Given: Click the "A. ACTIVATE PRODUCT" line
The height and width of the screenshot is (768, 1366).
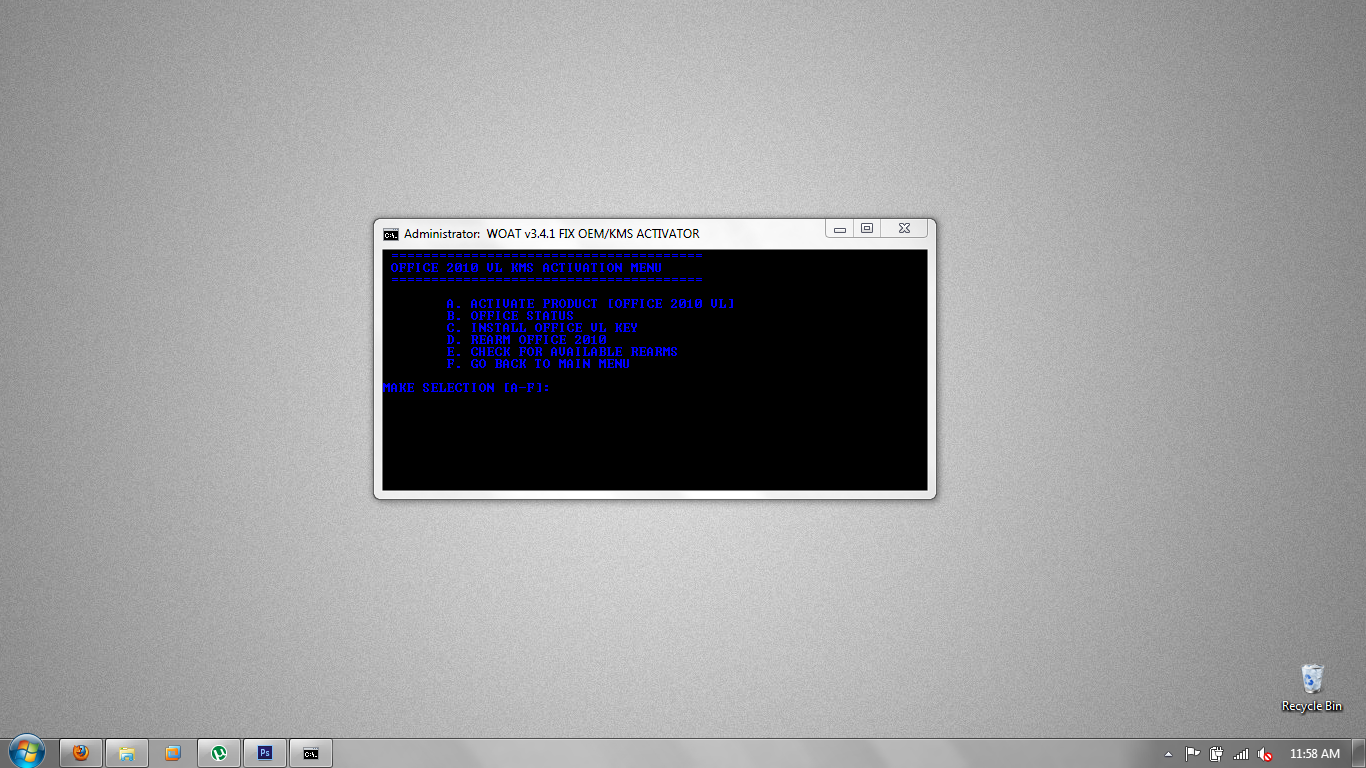Looking at the screenshot, I should (591, 304).
